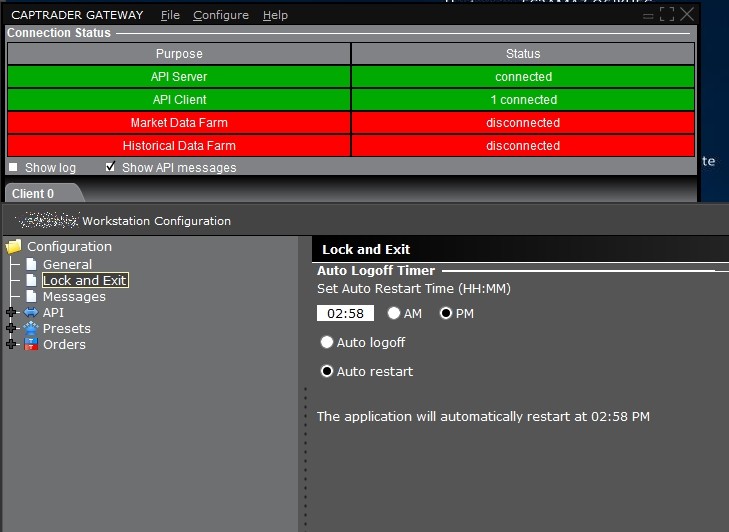Select General in the configuration tree
The width and height of the screenshot is (729, 532).
tap(67, 264)
